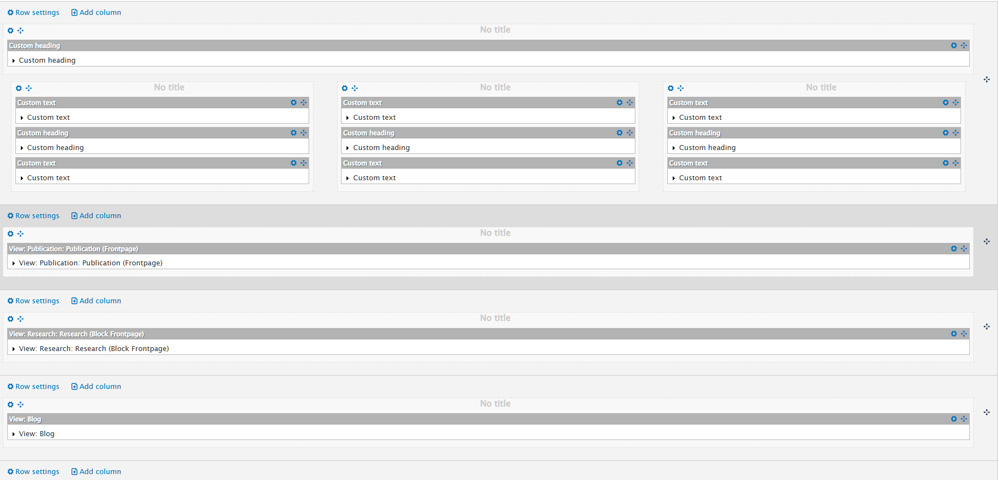Click column move icon above the Publication view
Screen dimensions: 999x481
[21, 234]
